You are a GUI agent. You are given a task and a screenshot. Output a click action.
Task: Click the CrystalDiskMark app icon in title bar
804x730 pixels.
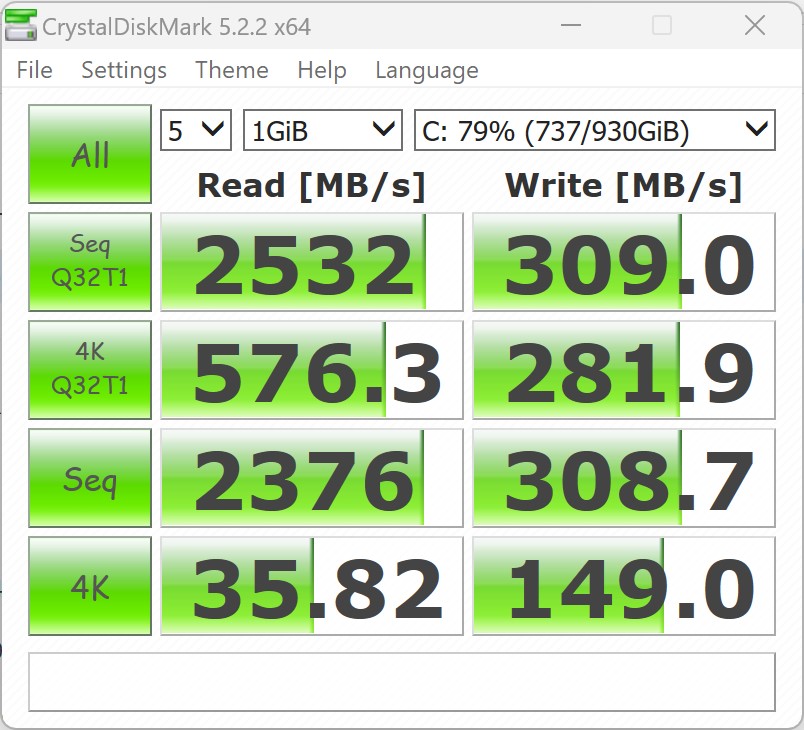click(x=21, y=25)
